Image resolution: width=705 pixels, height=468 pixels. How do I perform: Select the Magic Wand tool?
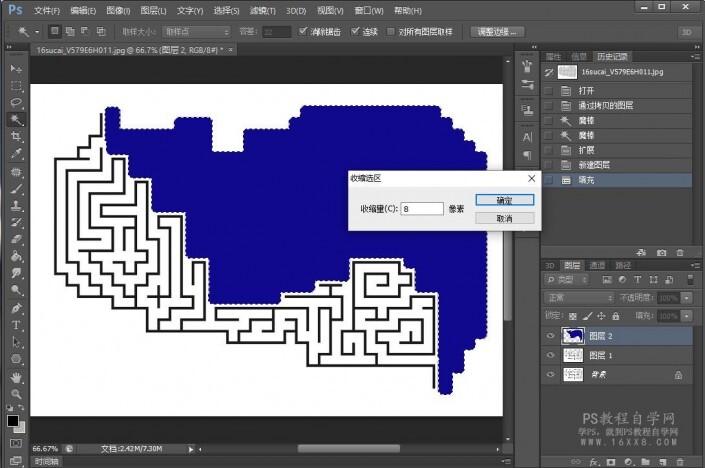(x=16, y=119)
